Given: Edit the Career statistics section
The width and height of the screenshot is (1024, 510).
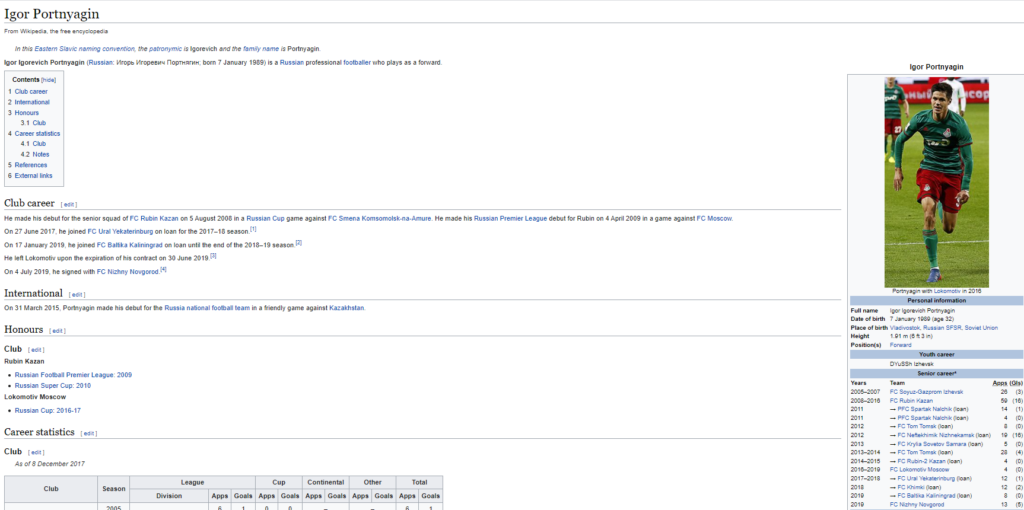Looking at the screenshot, I should pyautogui.click(x=89, y=433).
